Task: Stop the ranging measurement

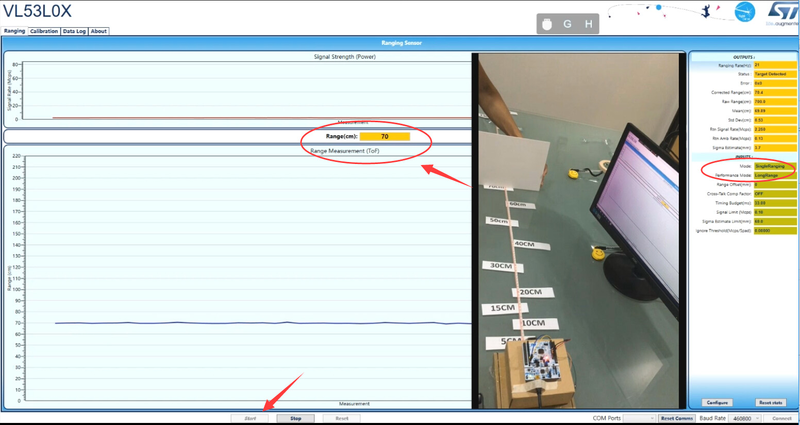Action: (296, 418)
